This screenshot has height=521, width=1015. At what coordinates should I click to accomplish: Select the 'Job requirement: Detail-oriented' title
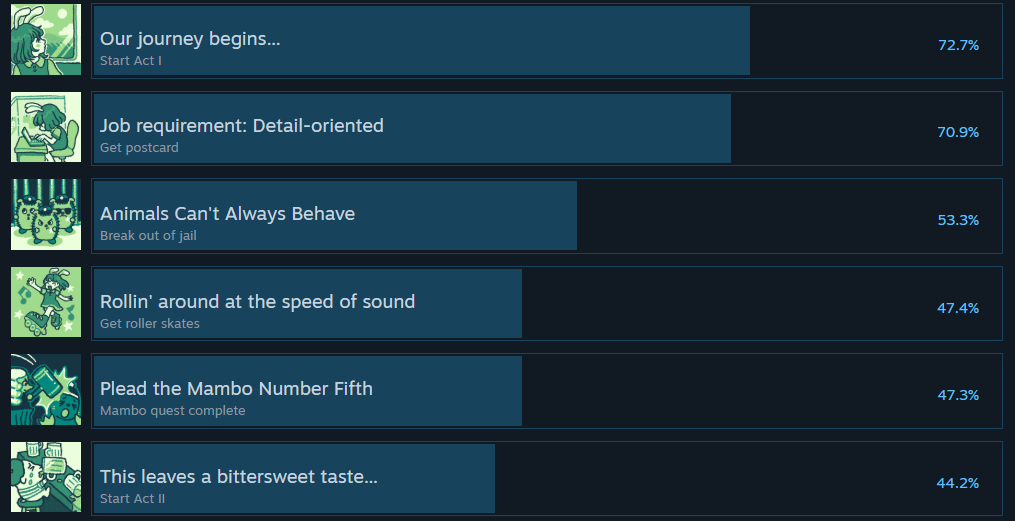242,126
